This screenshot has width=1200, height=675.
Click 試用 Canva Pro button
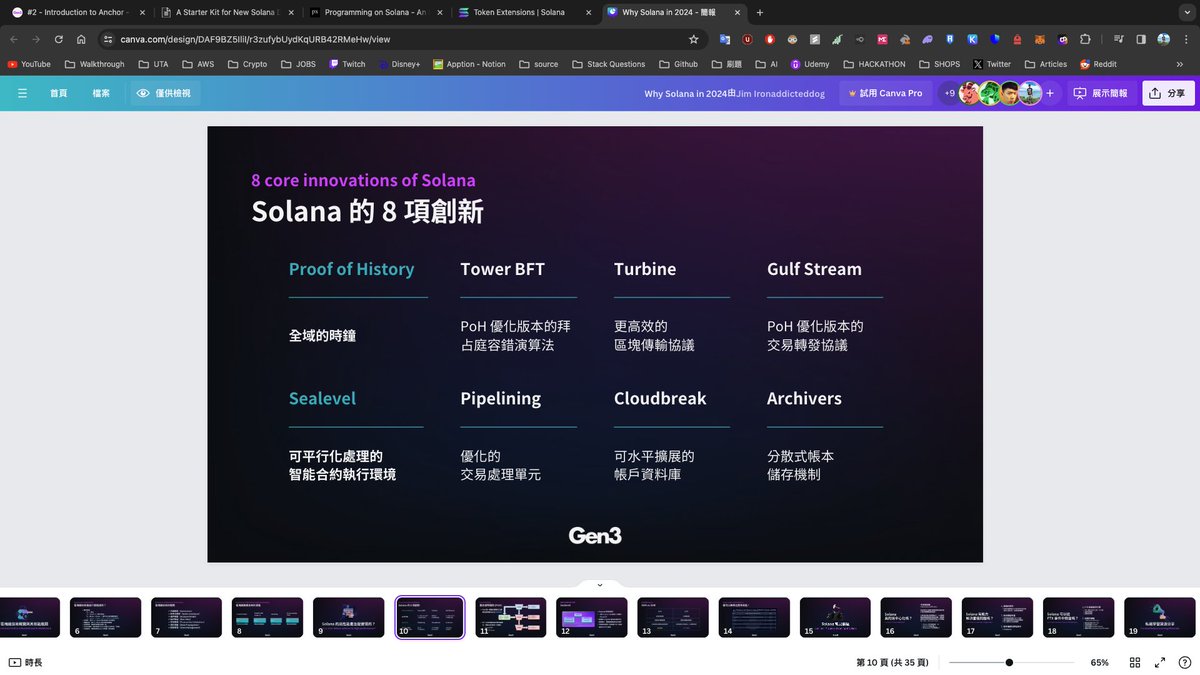coord(885,93)
